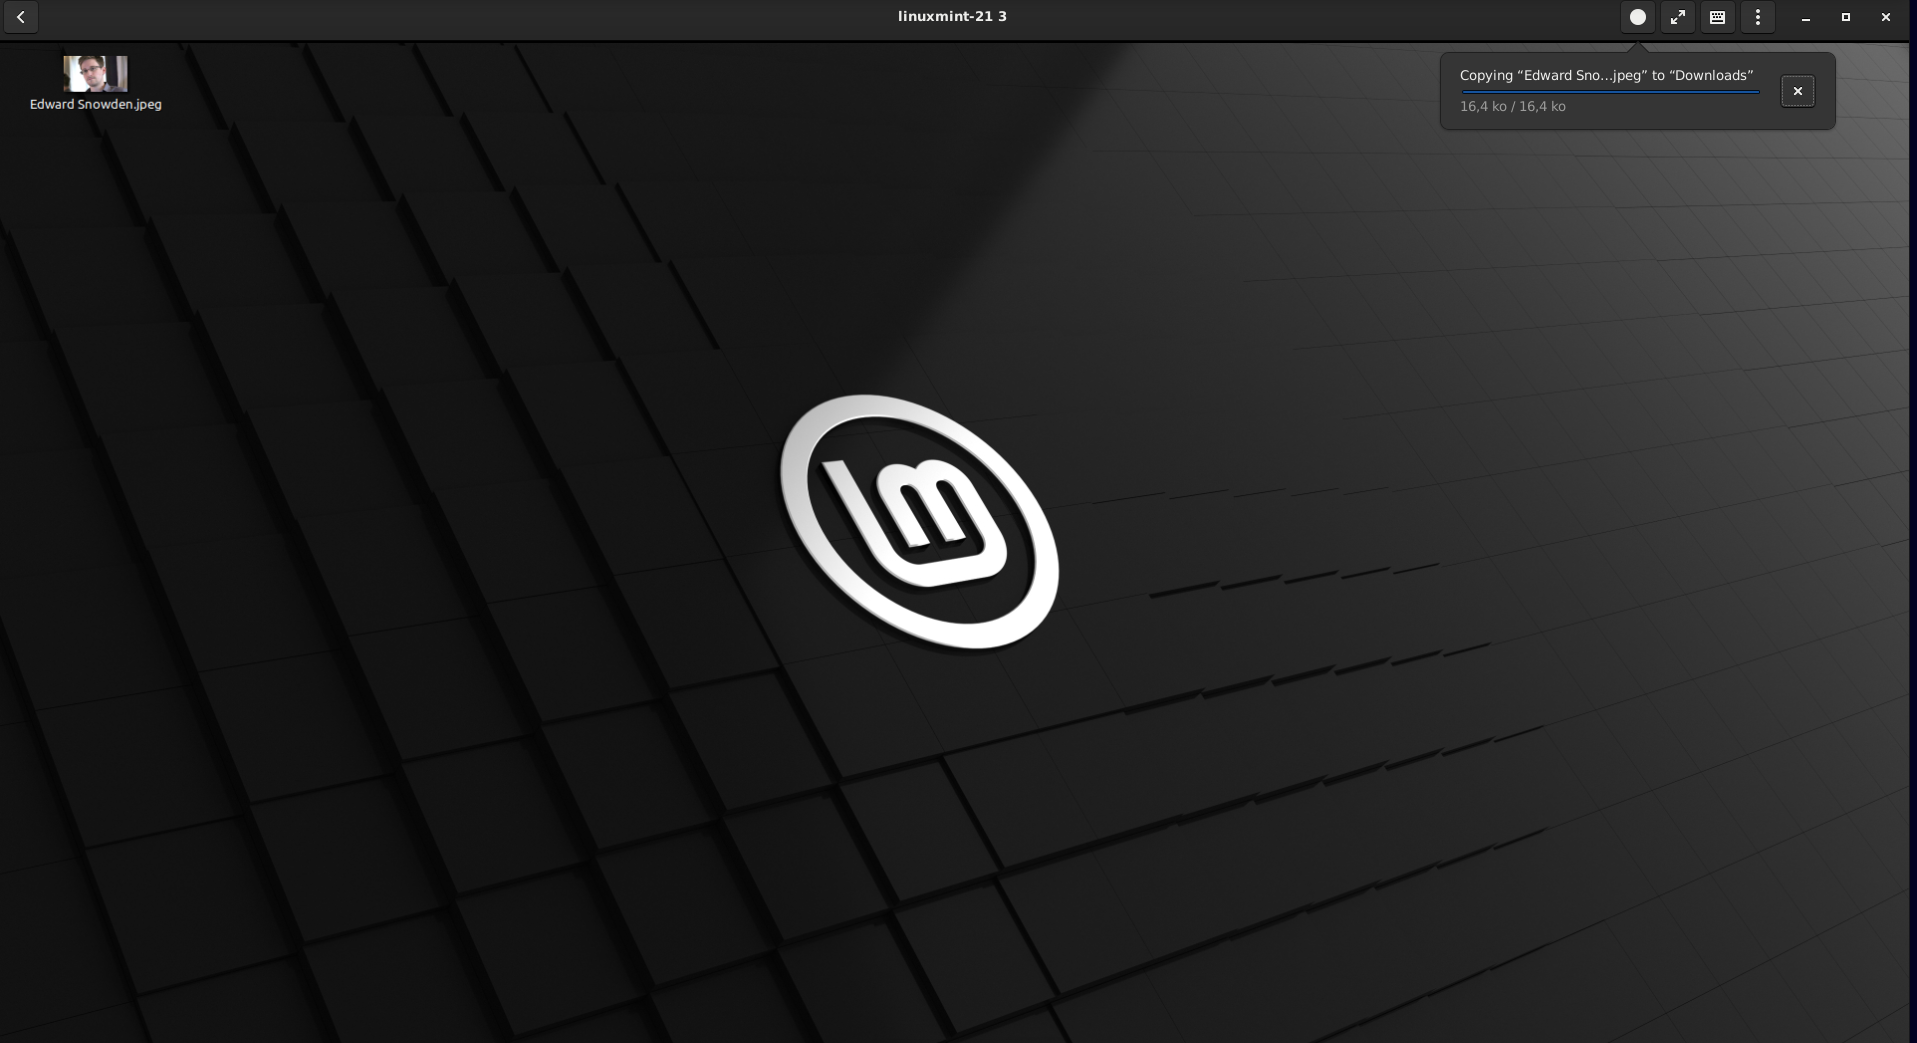Open the file transfer status circle icon
This screenshot has width=1917, height=1043.
tap(1638, 17)
